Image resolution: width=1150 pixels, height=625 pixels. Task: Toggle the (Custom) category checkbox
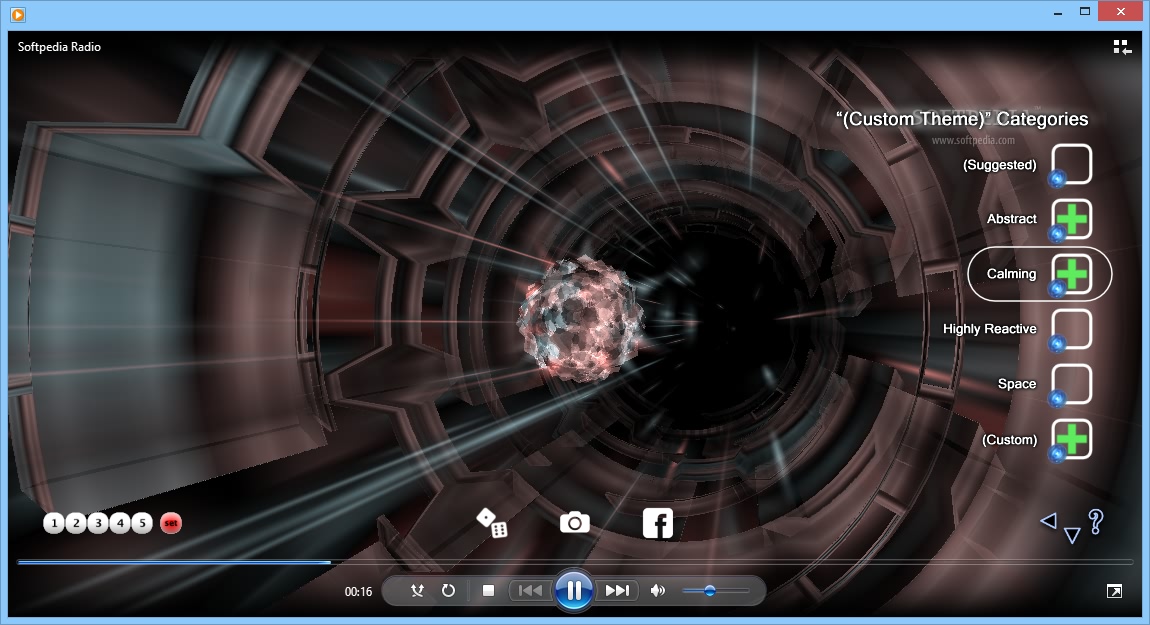(x=1072, y=439)
